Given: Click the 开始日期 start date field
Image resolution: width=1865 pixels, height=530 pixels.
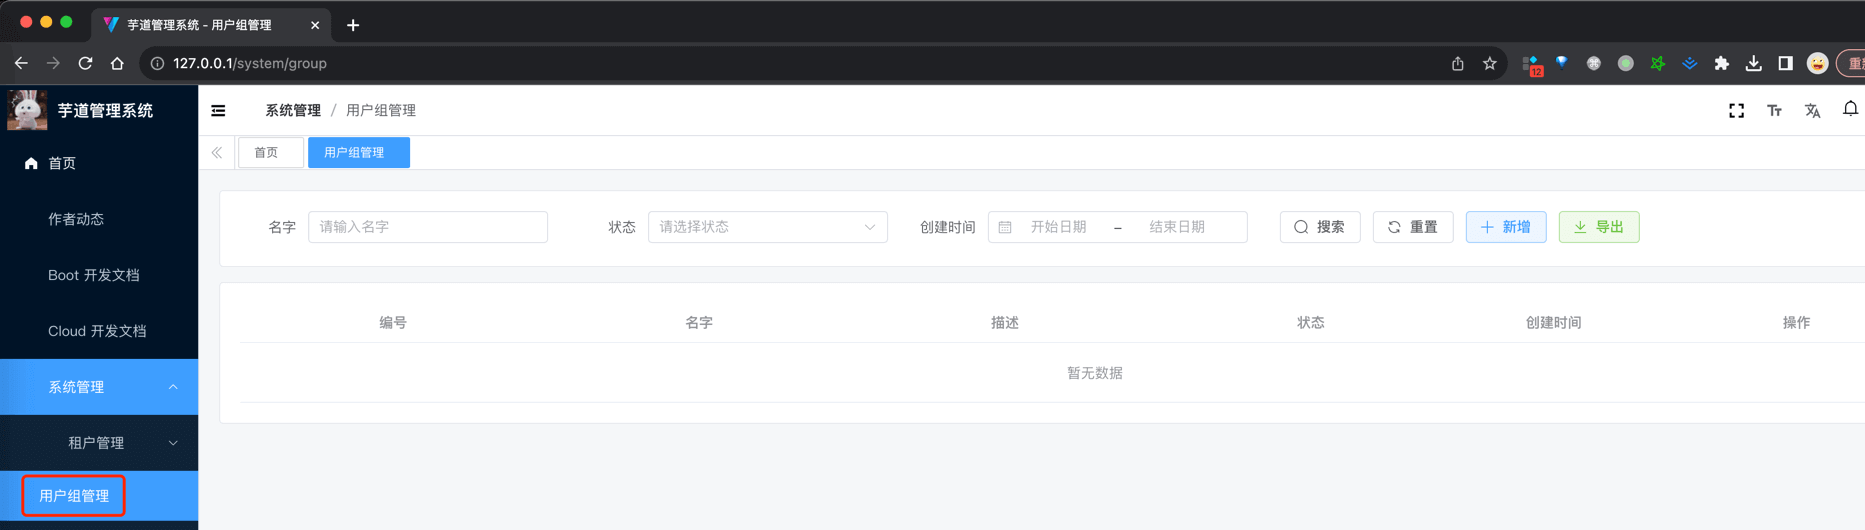Looking at the screenshot, I should 1058,227.
